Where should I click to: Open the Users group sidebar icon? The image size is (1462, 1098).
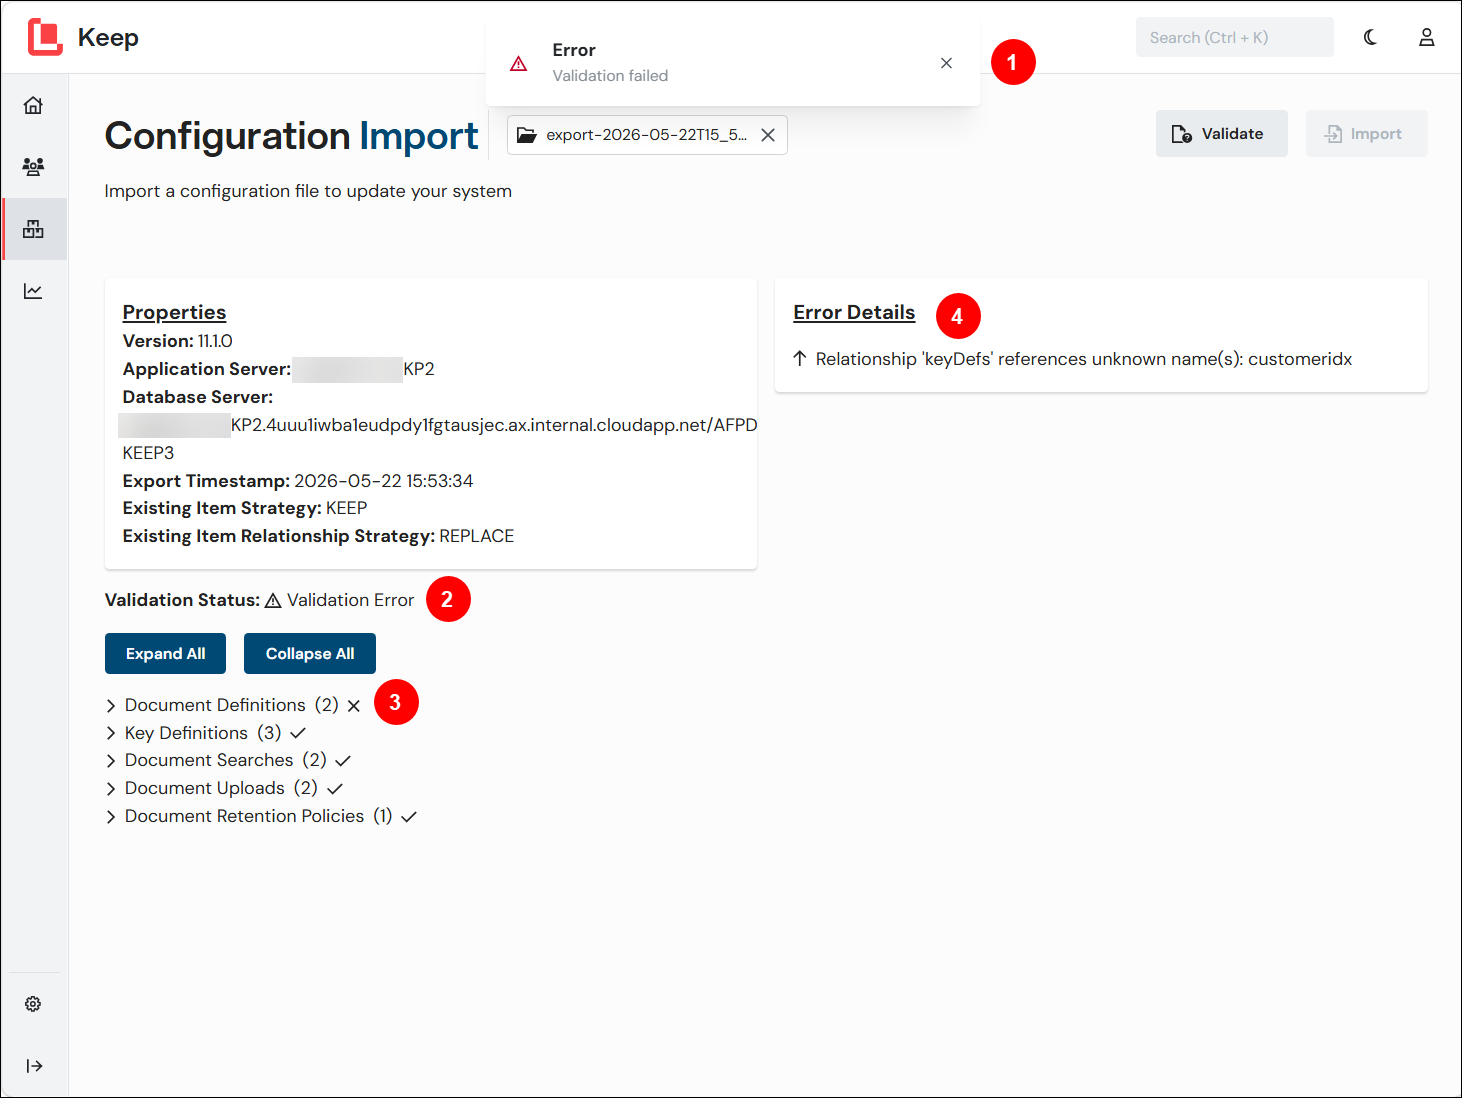33,167
